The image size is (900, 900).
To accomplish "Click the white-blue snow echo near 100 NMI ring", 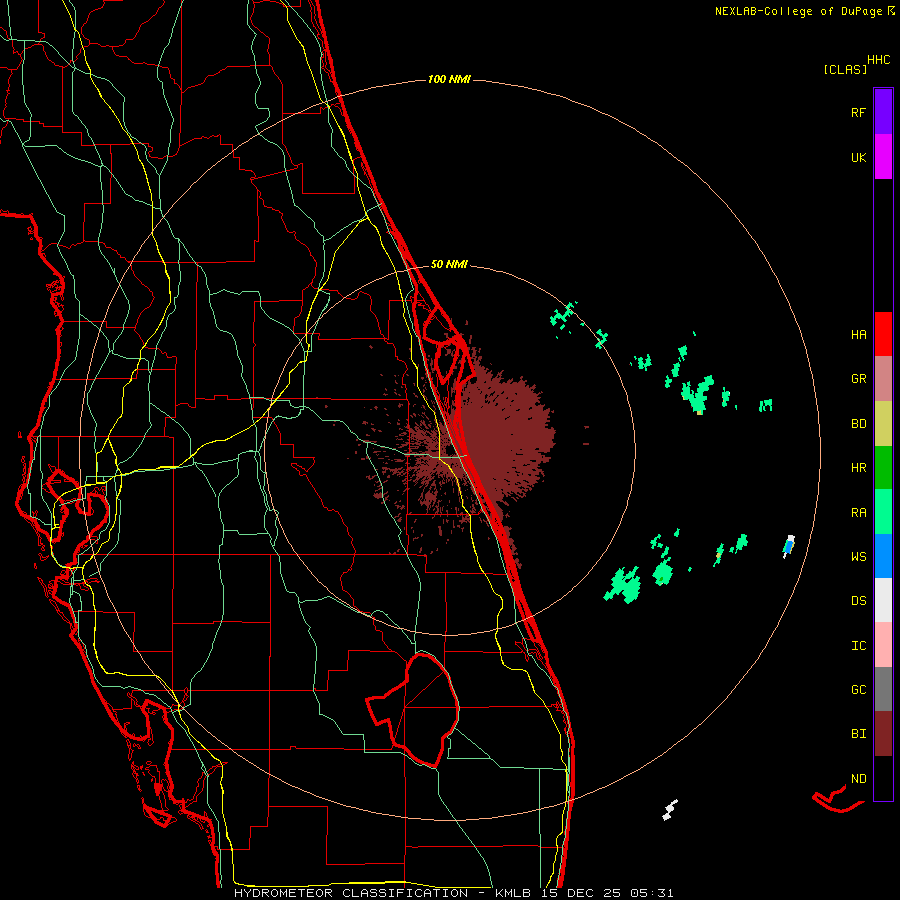I will (x=789, y=546).
